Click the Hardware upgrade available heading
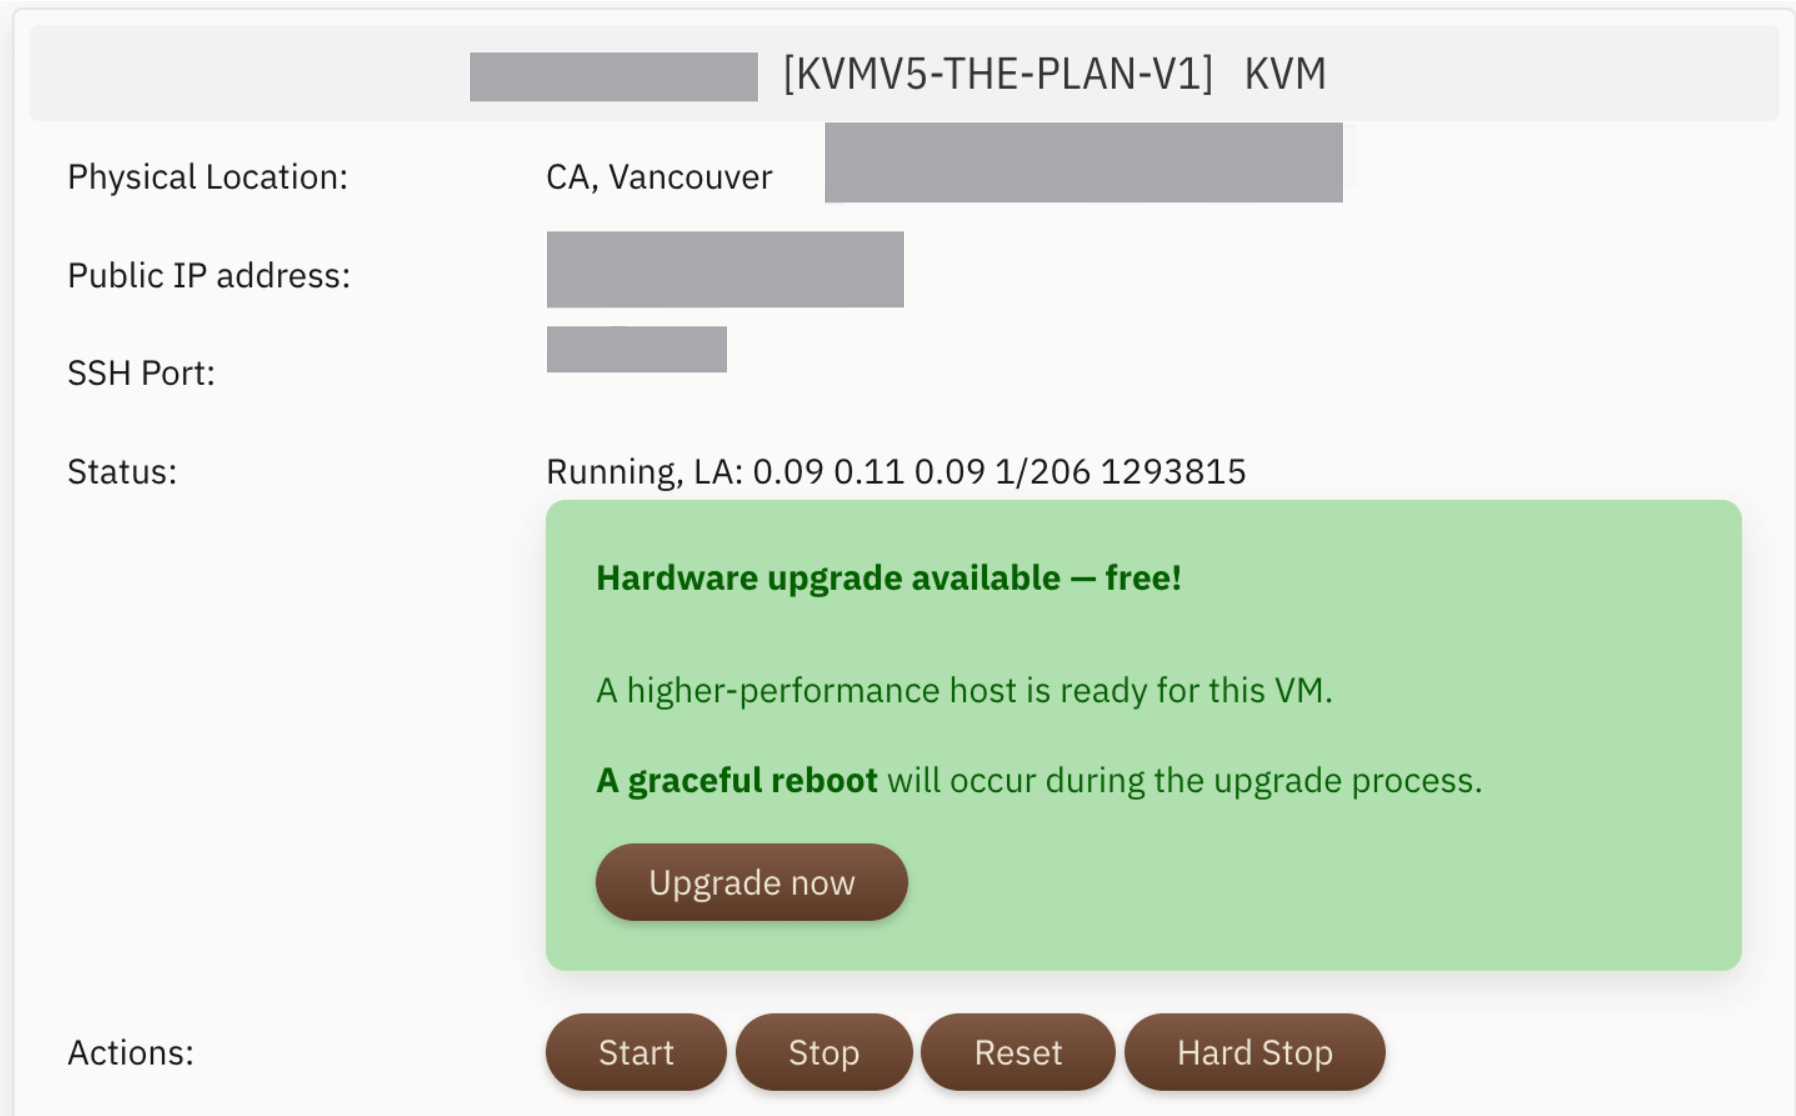This screenshot has width=1796, height=1116. 889,578
